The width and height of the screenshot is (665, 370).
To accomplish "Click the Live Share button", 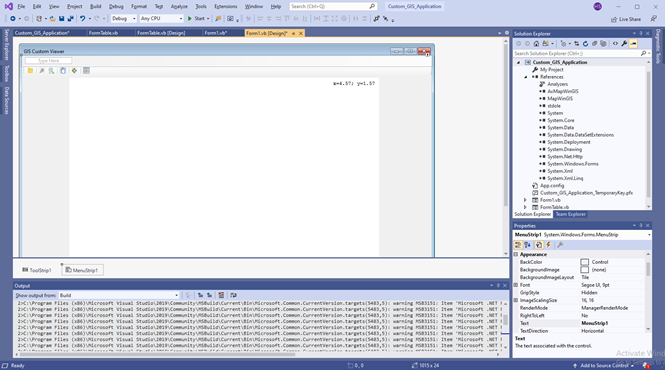I will coord(626,19).
